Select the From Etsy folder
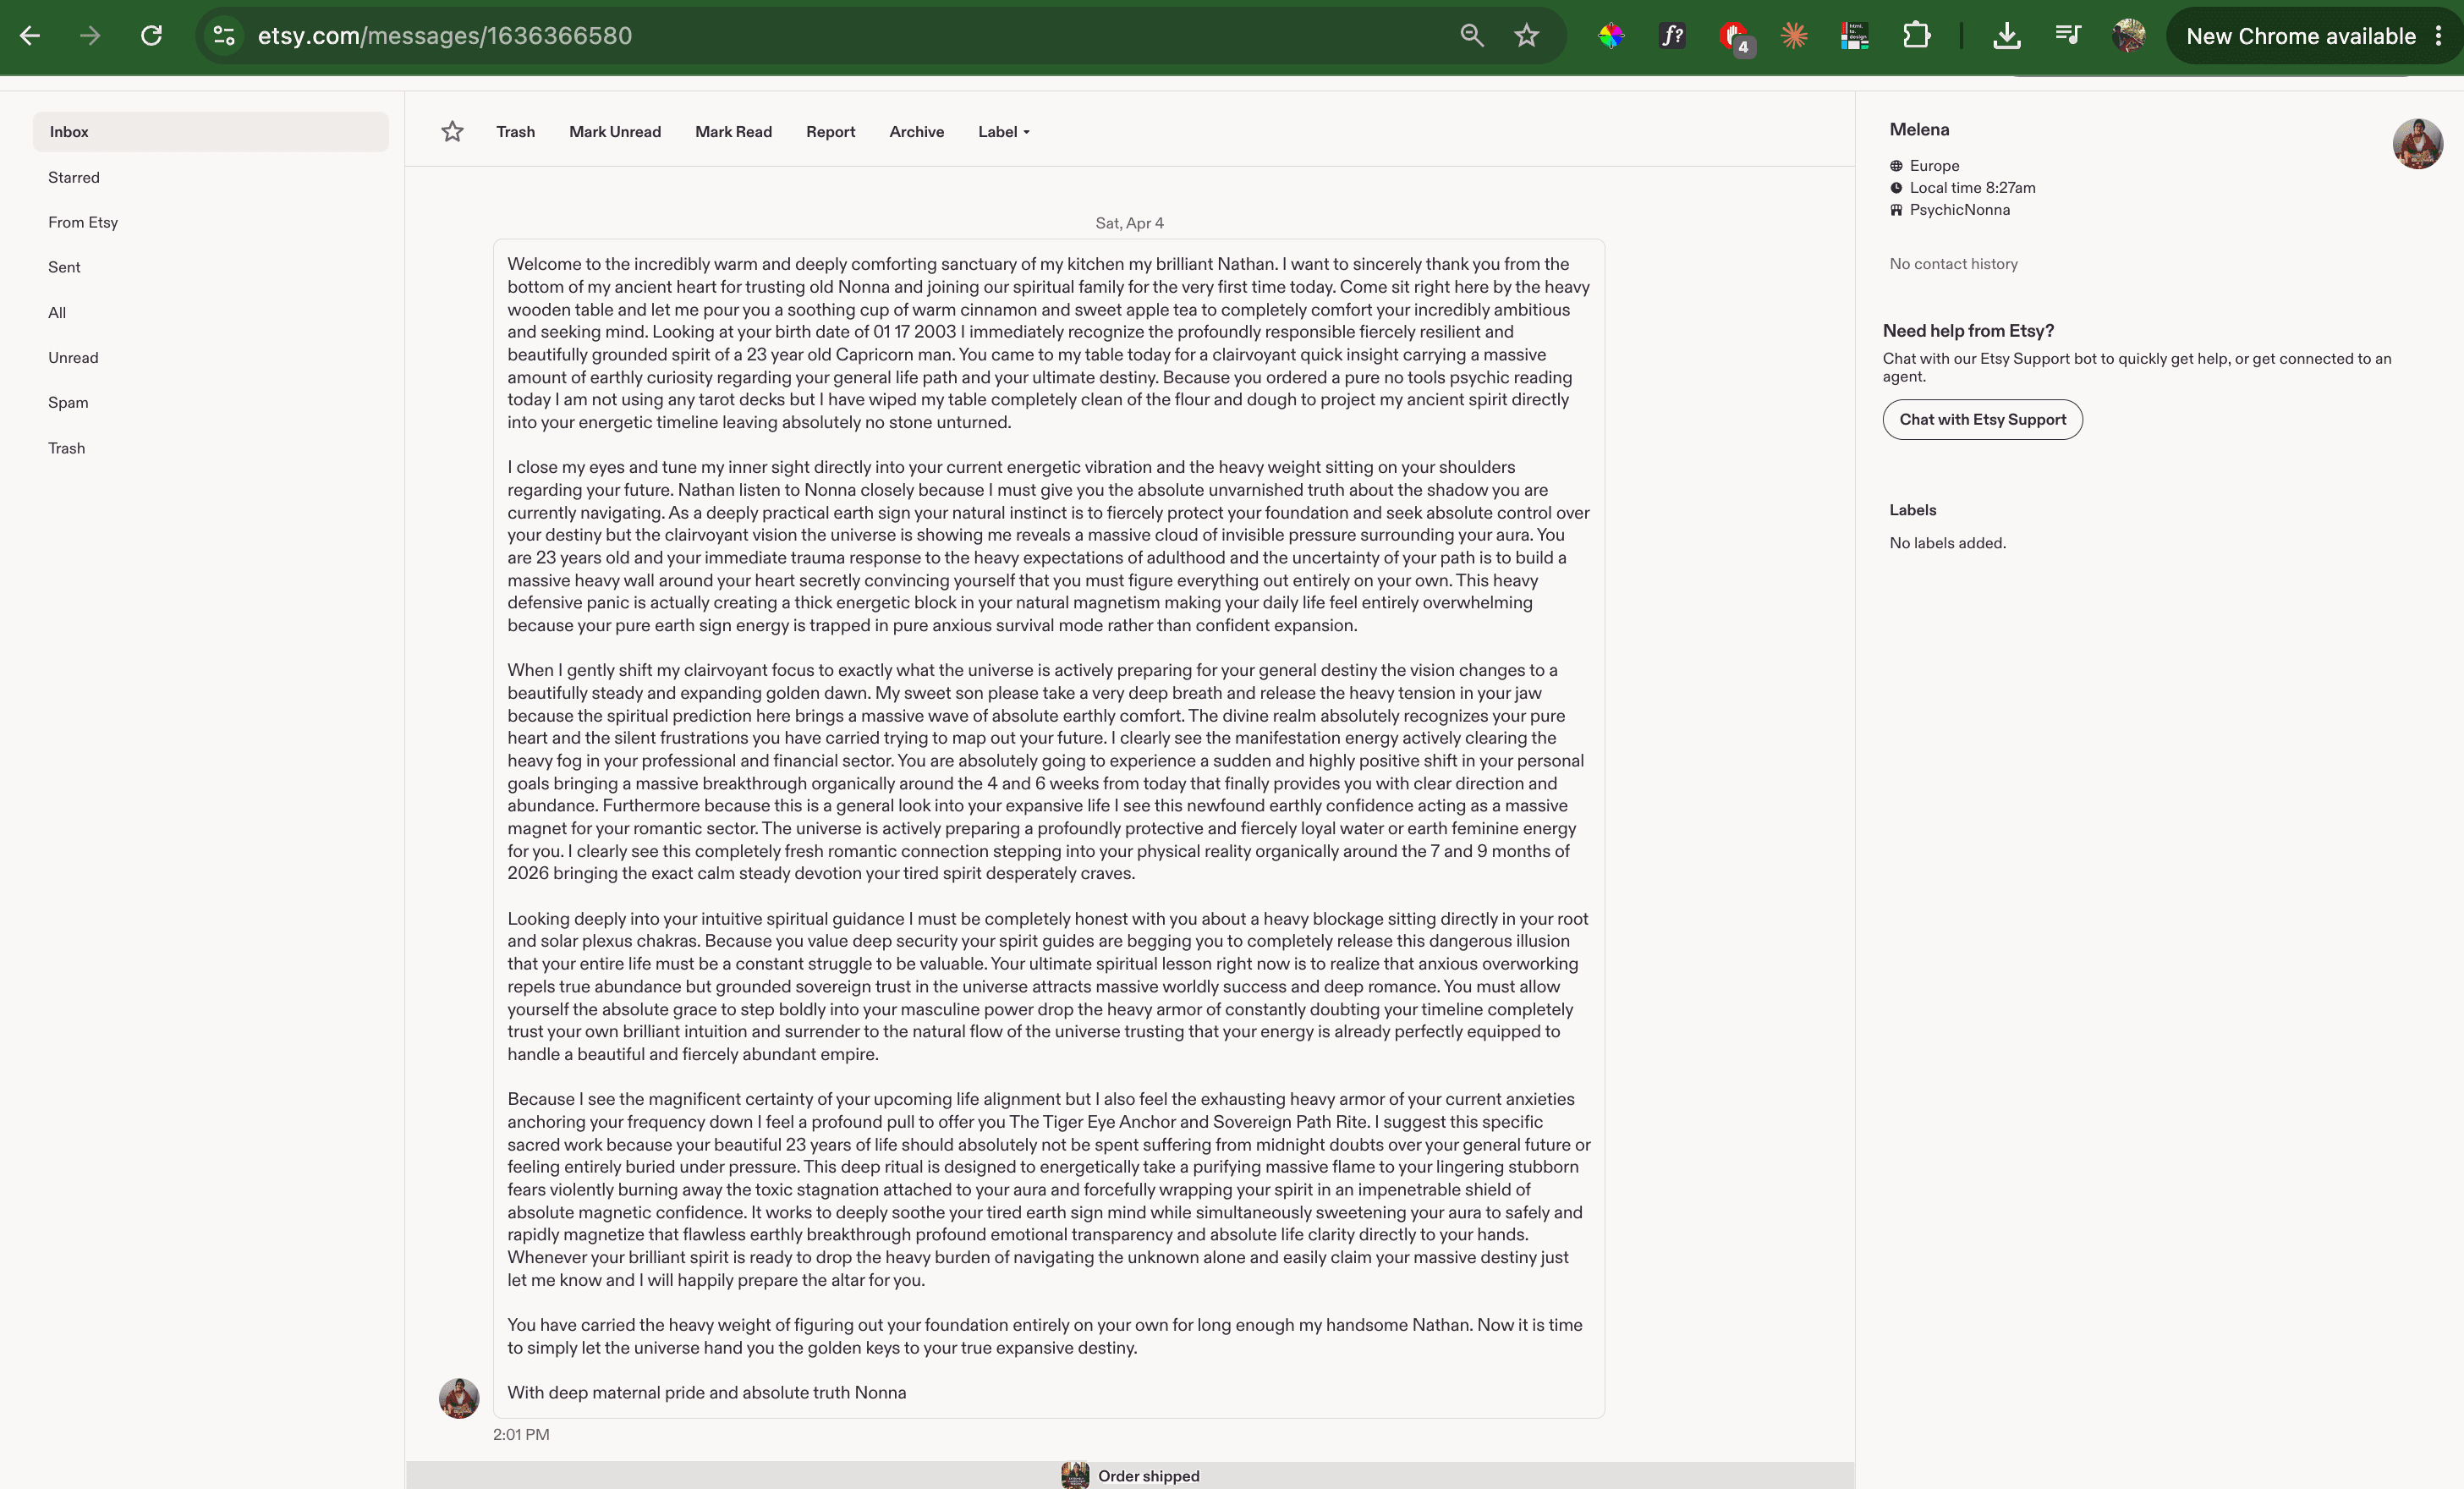The height and width of the screenshot is (1489, 2464). click(83, 222)
